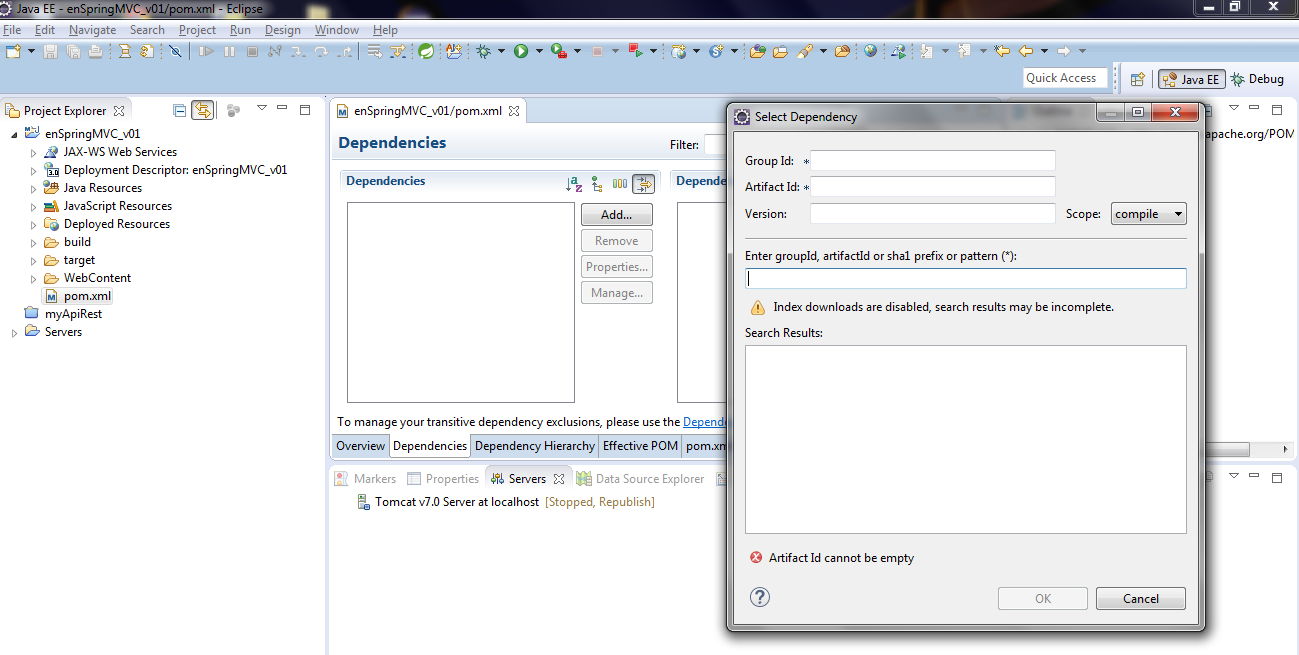Select the Java EE perspective
This screenshot has width=1299, height=655.
click(x=1192, y=79)
